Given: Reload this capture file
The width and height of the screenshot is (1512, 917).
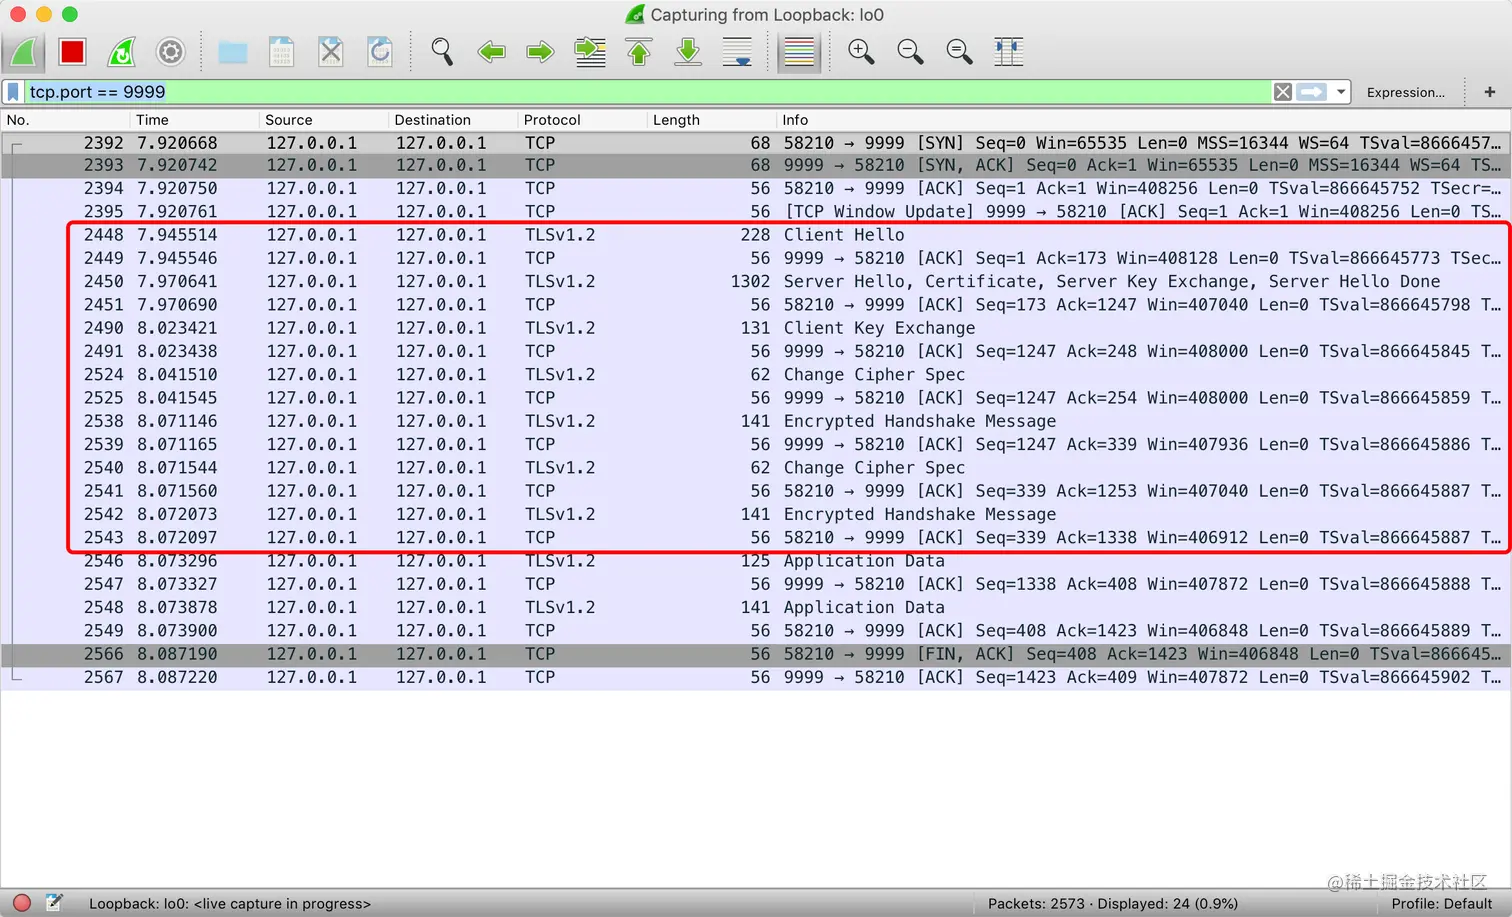Looking at the screenshot, I should point(380,52).
